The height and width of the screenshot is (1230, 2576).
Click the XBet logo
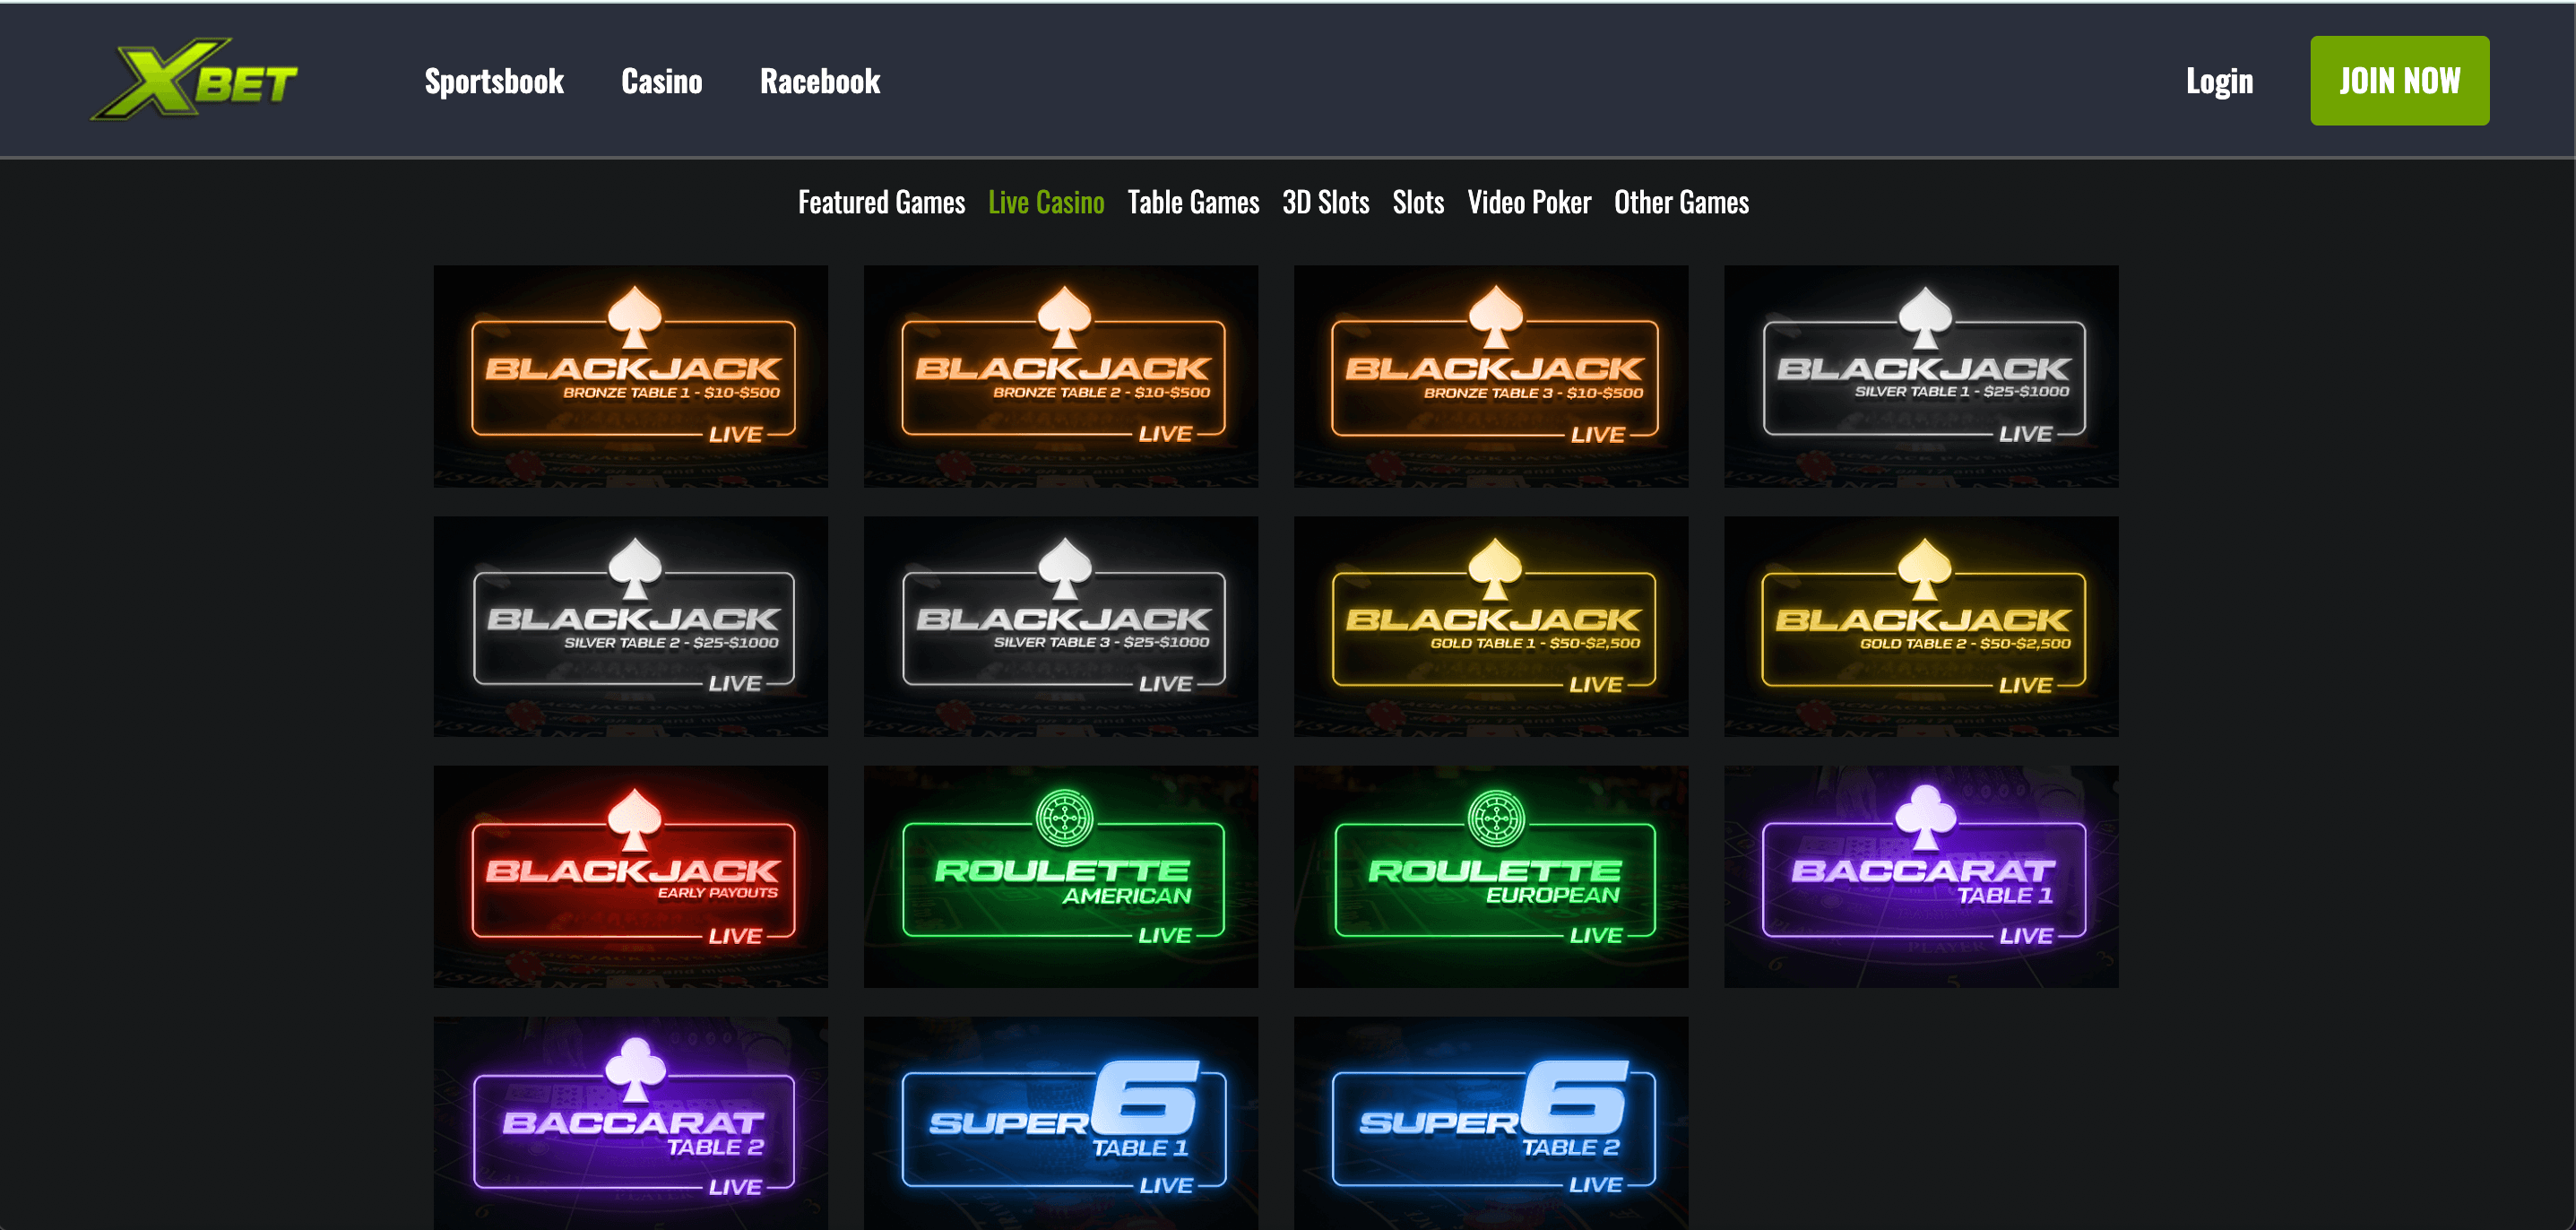[x=195, y=80]
